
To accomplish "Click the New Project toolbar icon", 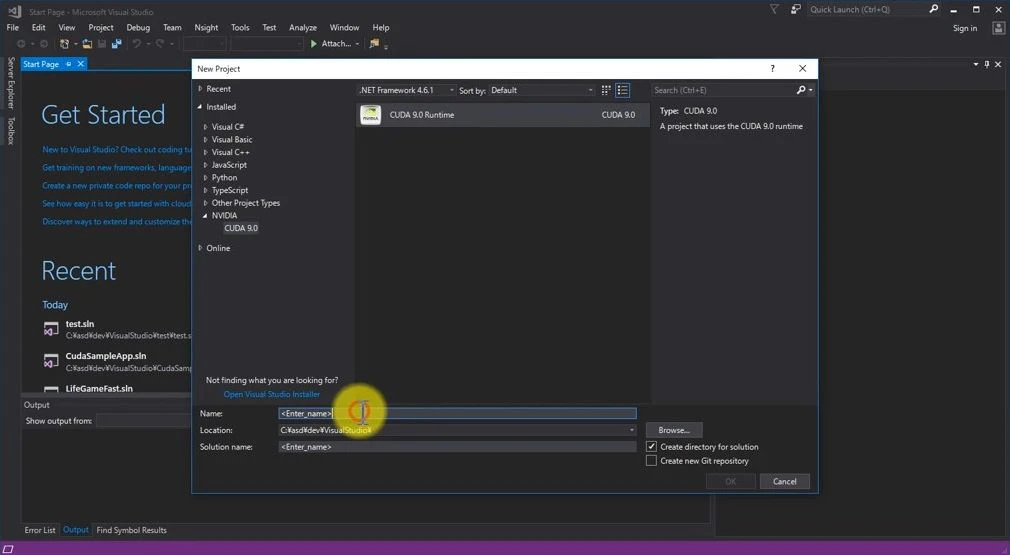I will coord(64,44).
